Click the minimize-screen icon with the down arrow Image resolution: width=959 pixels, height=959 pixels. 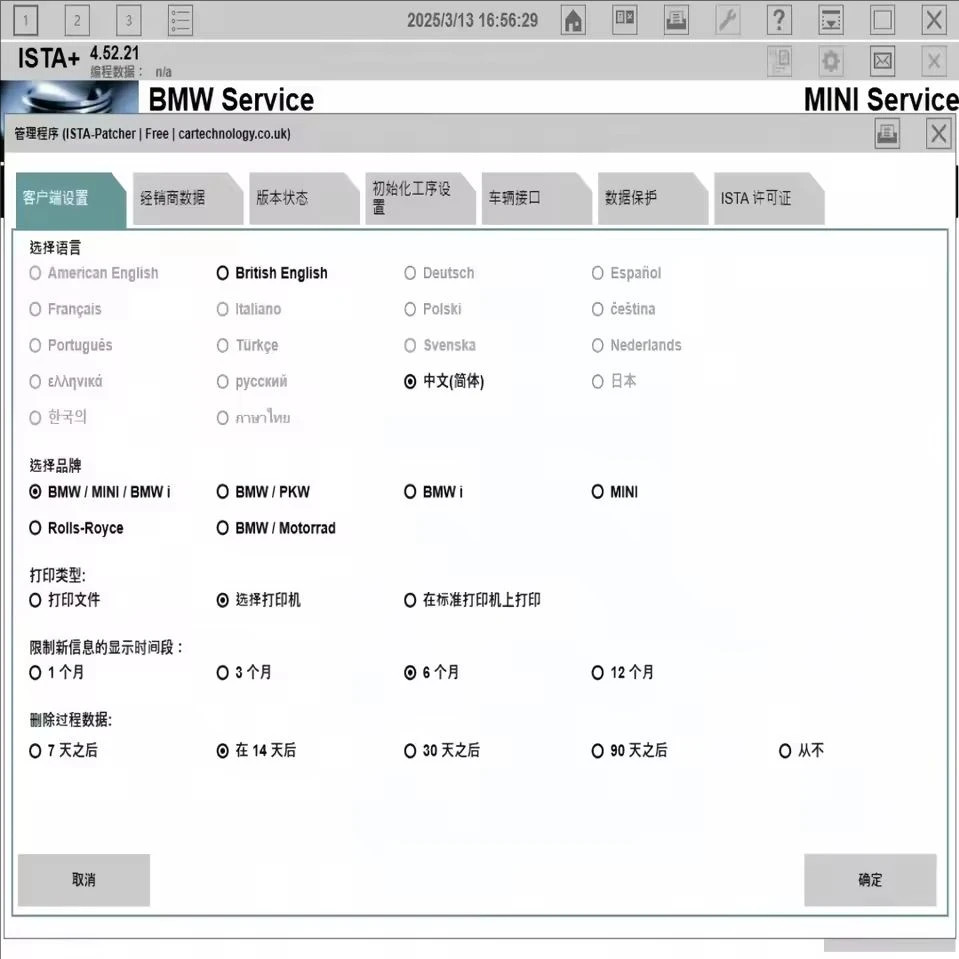pos(830,19)
